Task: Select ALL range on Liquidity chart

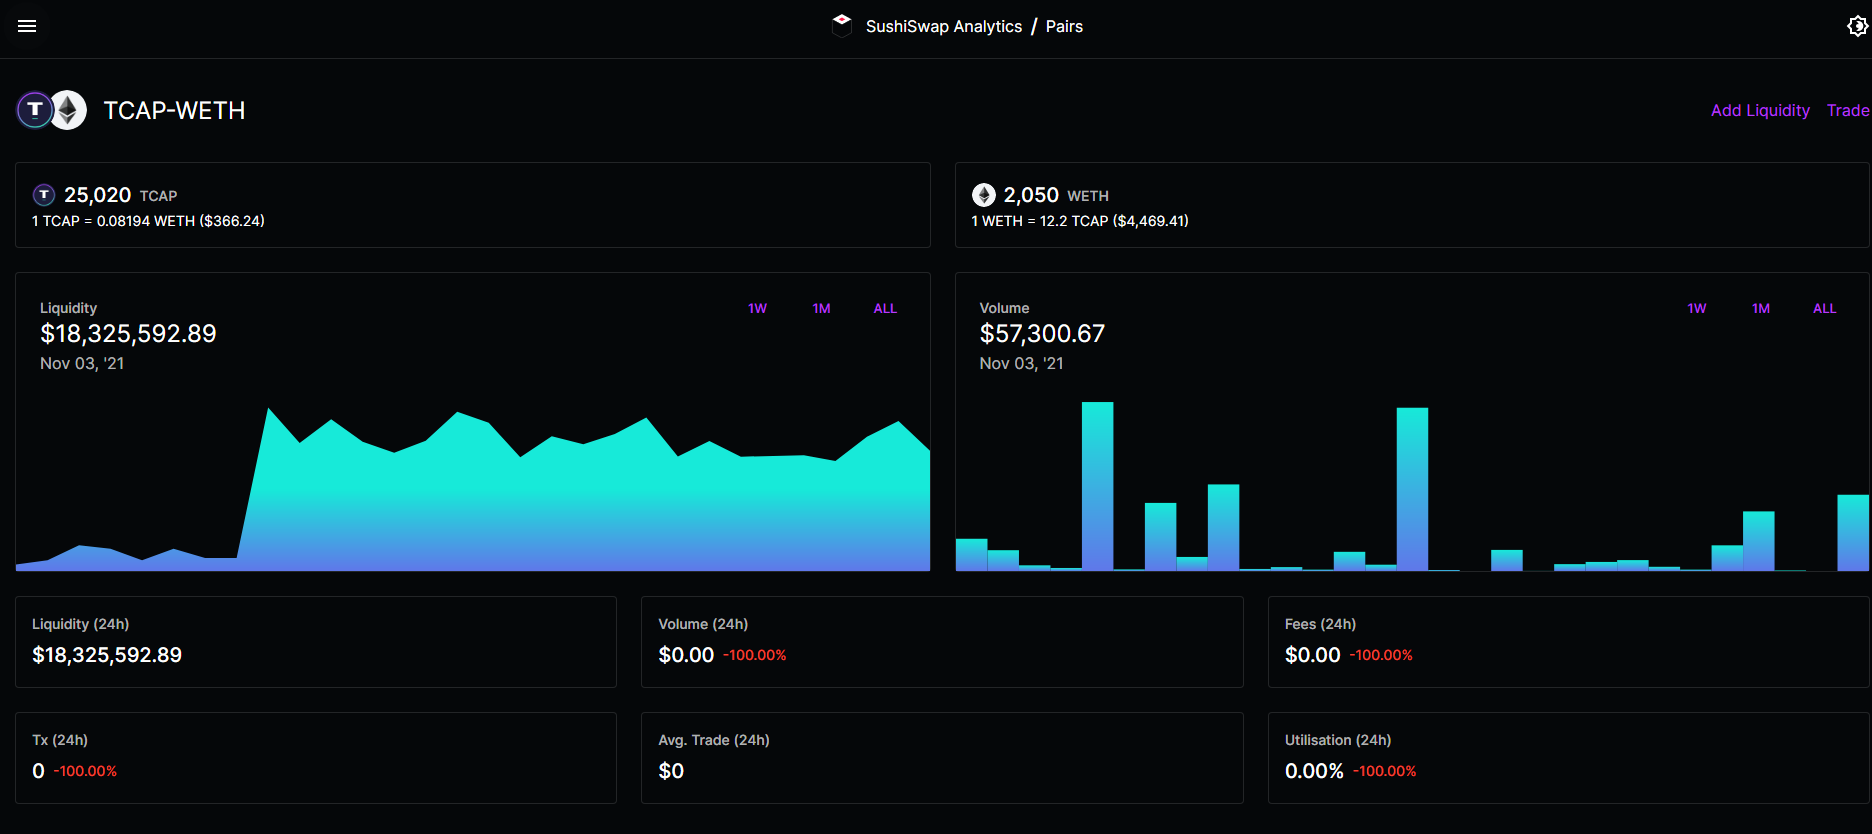Action: point(885,309)
